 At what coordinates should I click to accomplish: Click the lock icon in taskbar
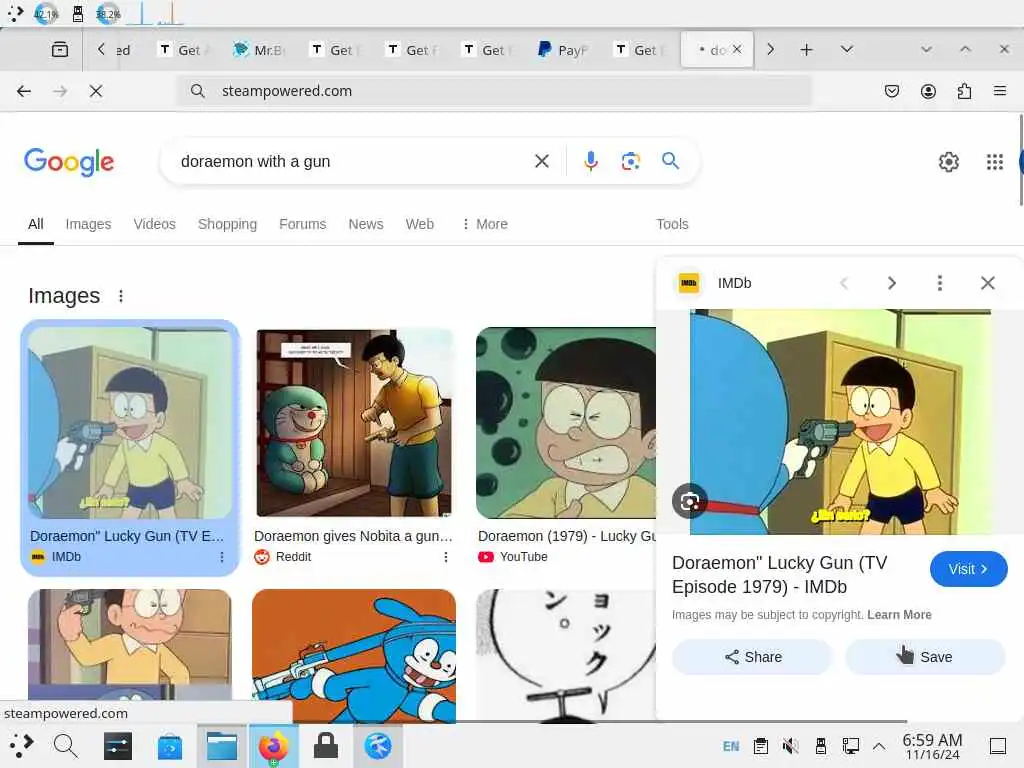click(326, 746)
